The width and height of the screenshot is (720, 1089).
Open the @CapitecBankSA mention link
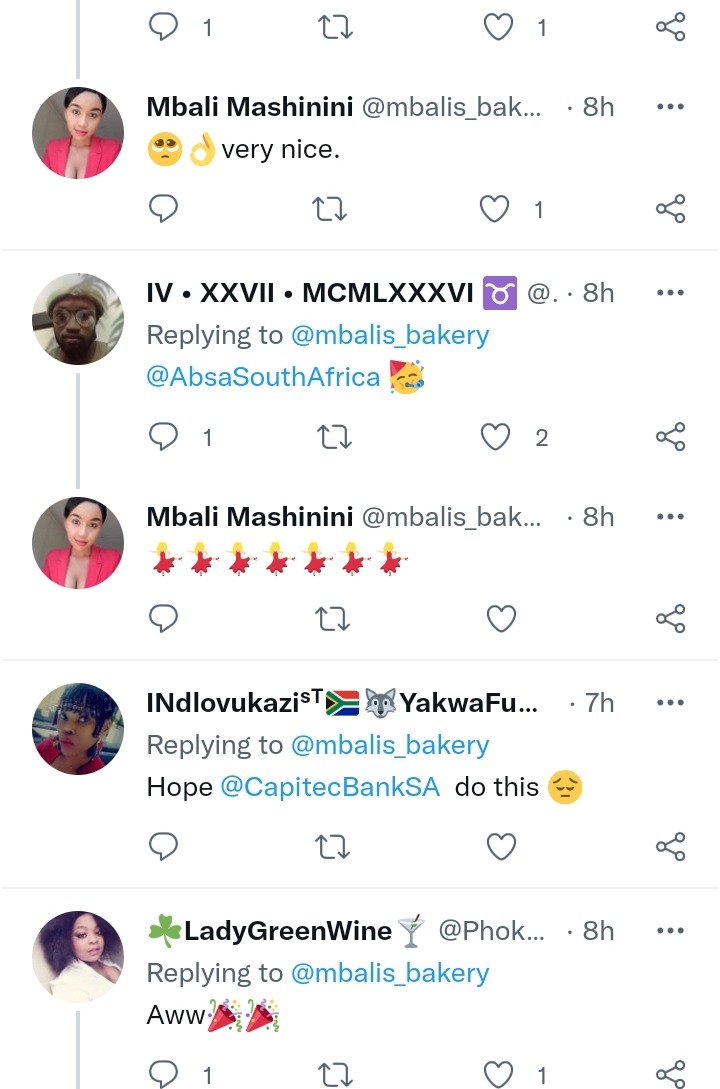[330, 787]
